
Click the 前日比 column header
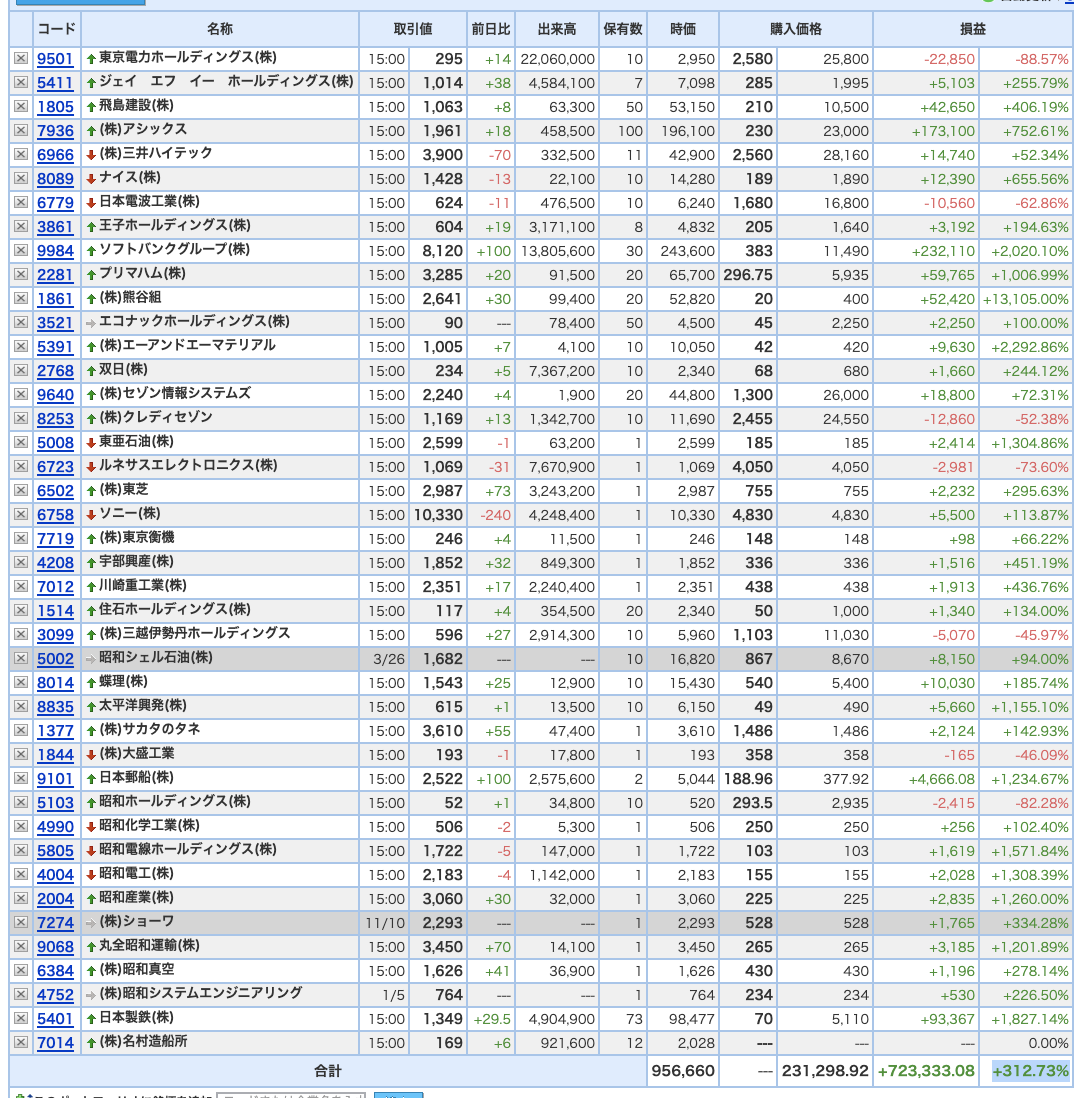[x=491, y=29]
